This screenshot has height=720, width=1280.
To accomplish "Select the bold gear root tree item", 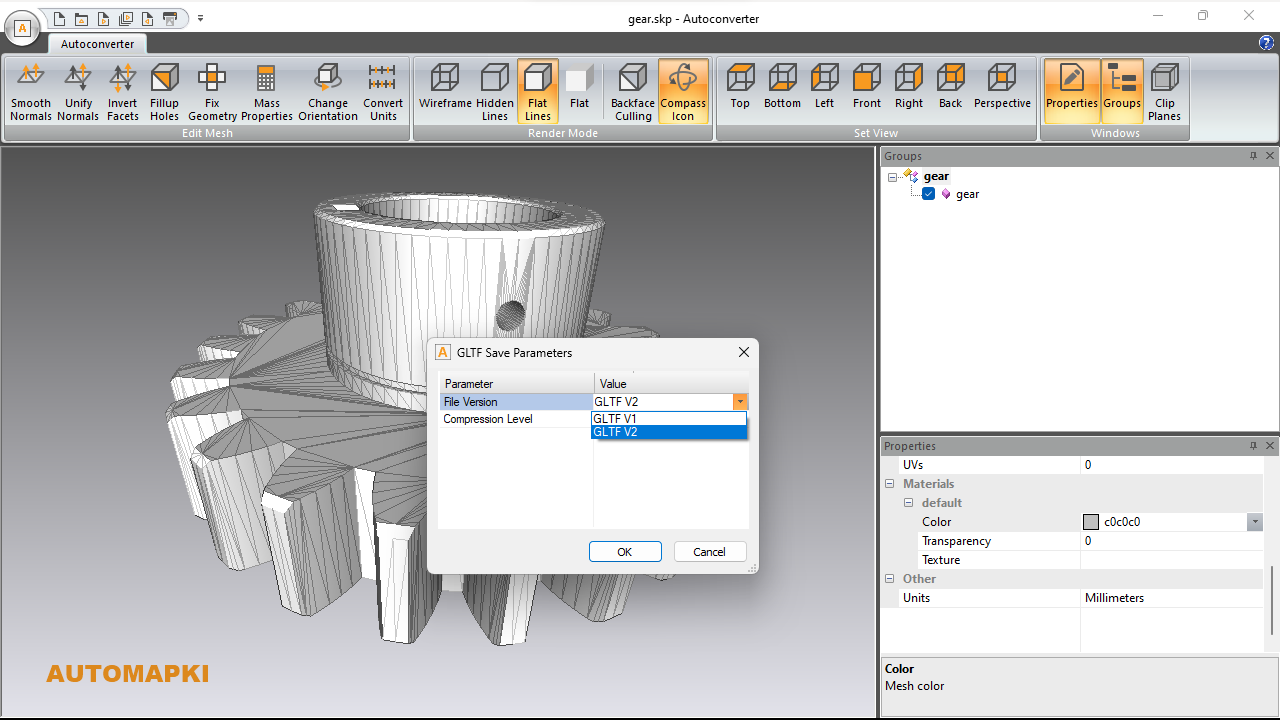I will pyautogui.click(x=936, y=176).
